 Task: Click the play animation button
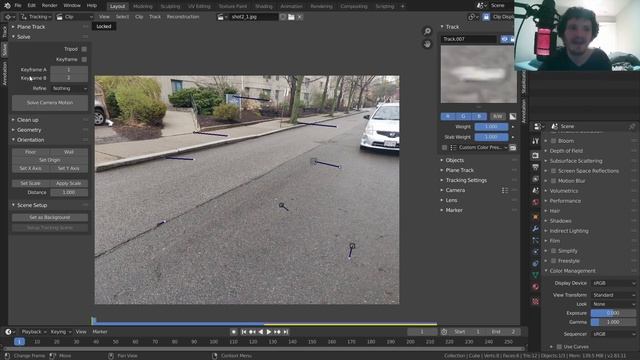click(269, 332)
